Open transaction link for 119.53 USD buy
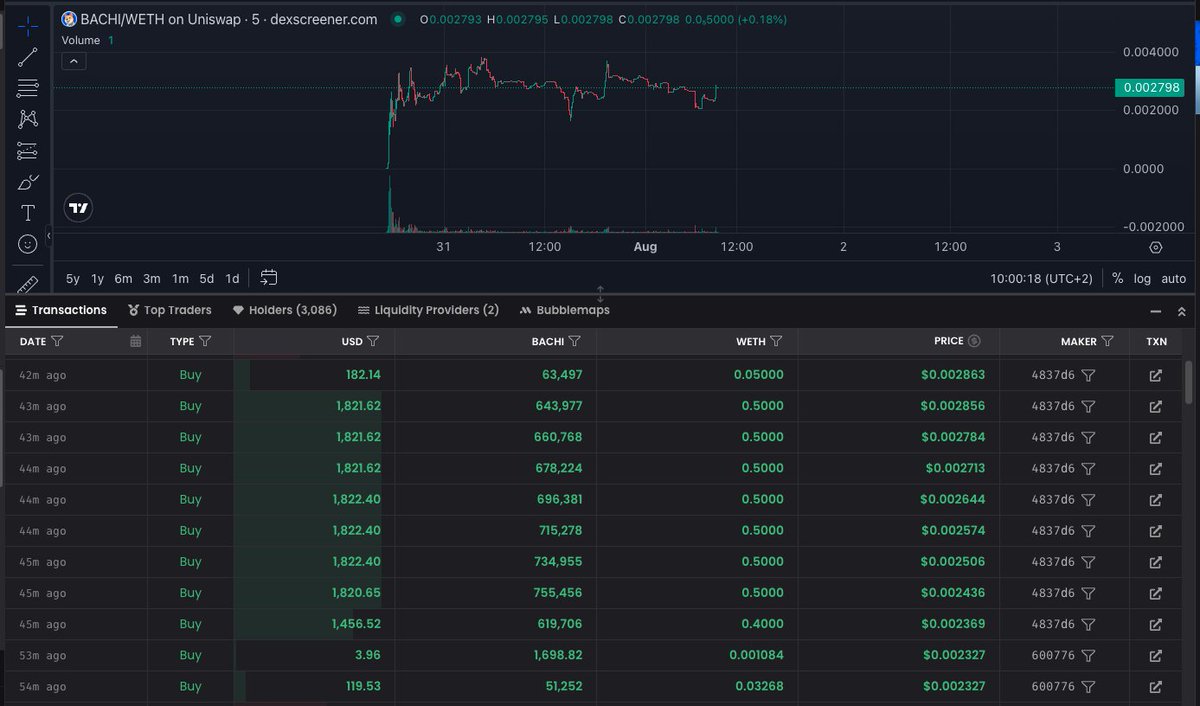The height and width of the screenshot is (706, 1200). click(x=1156, y=686)
